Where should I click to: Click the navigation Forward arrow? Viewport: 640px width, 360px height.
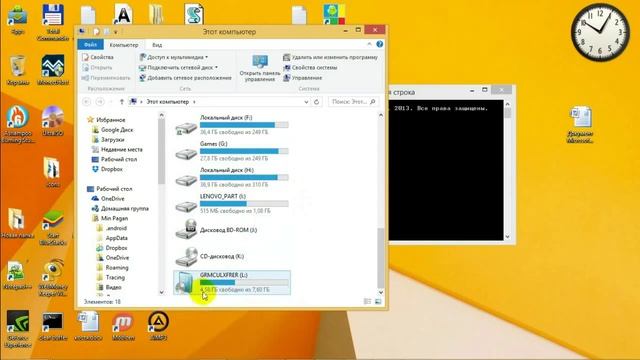[100, 102]
